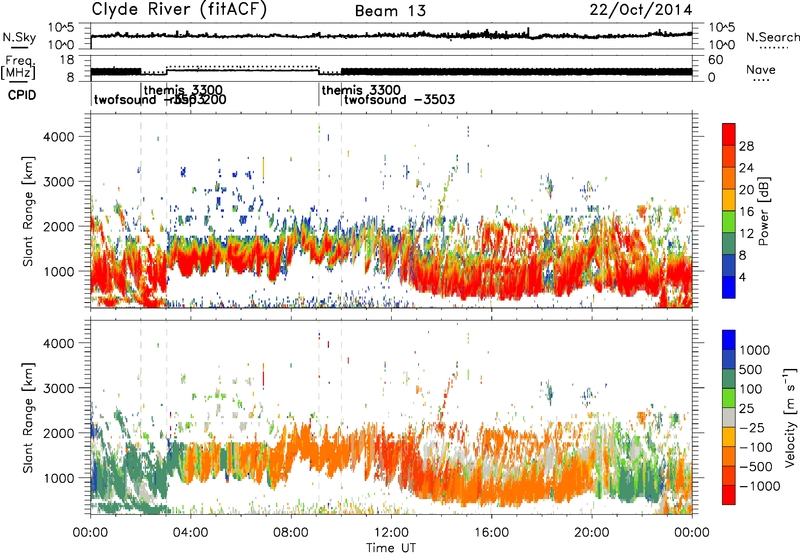Select the "N.Sky" legend label
The image size is (800, 554).
(19, 37)
